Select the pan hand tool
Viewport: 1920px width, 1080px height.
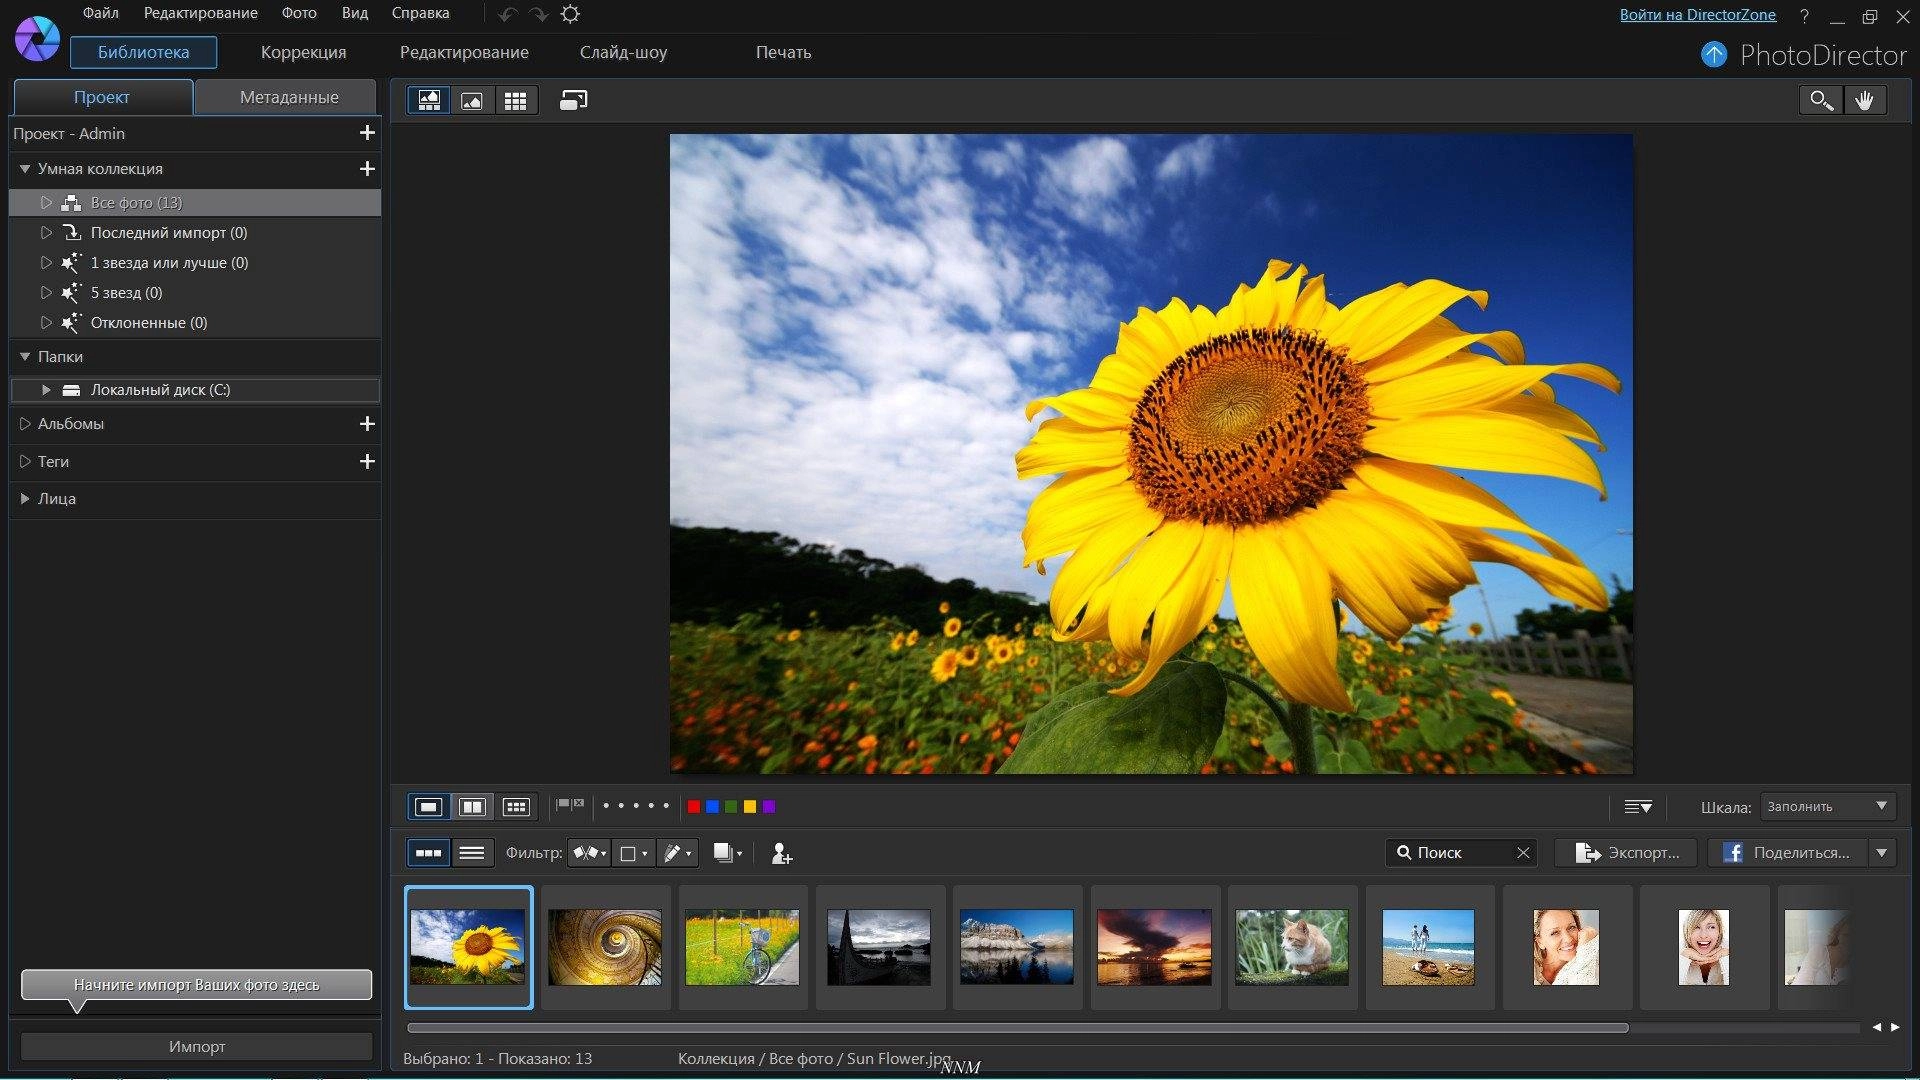1864,100
